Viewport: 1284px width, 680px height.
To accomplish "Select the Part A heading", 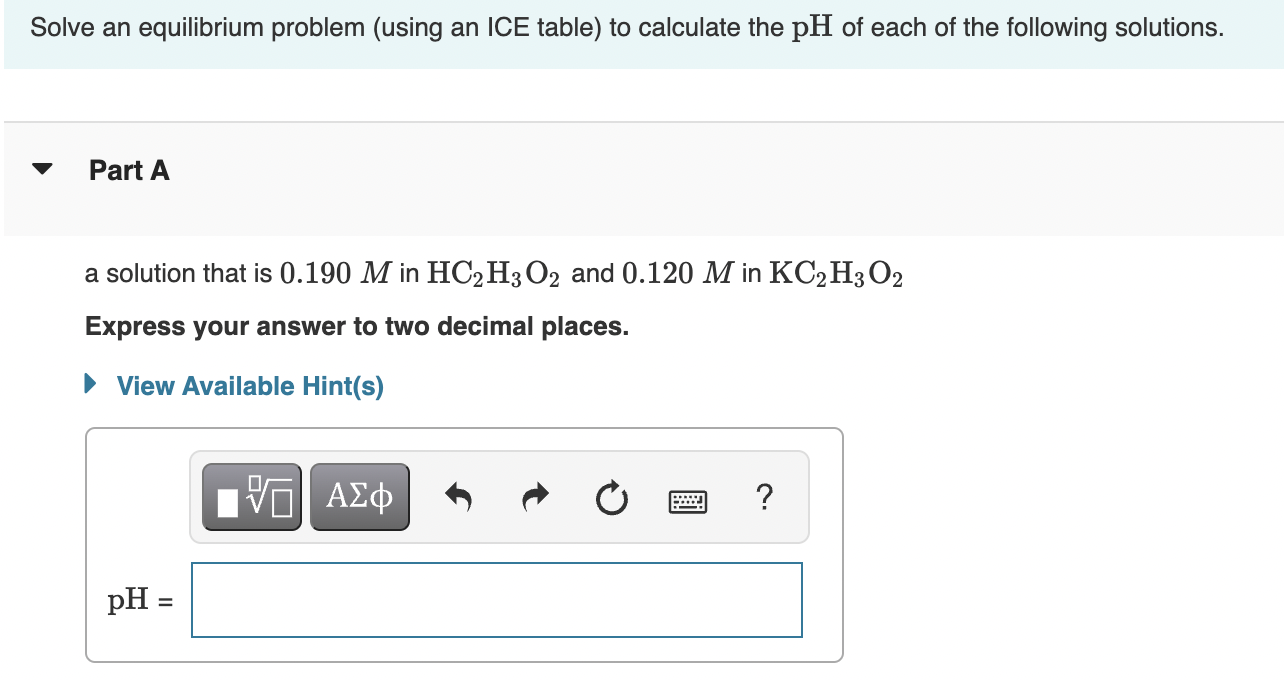I will click(129, 170).
